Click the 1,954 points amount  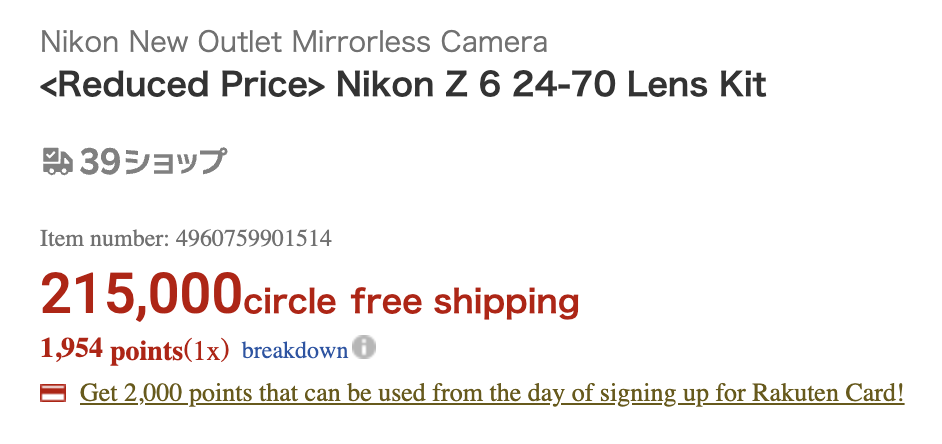click(71, 349)
